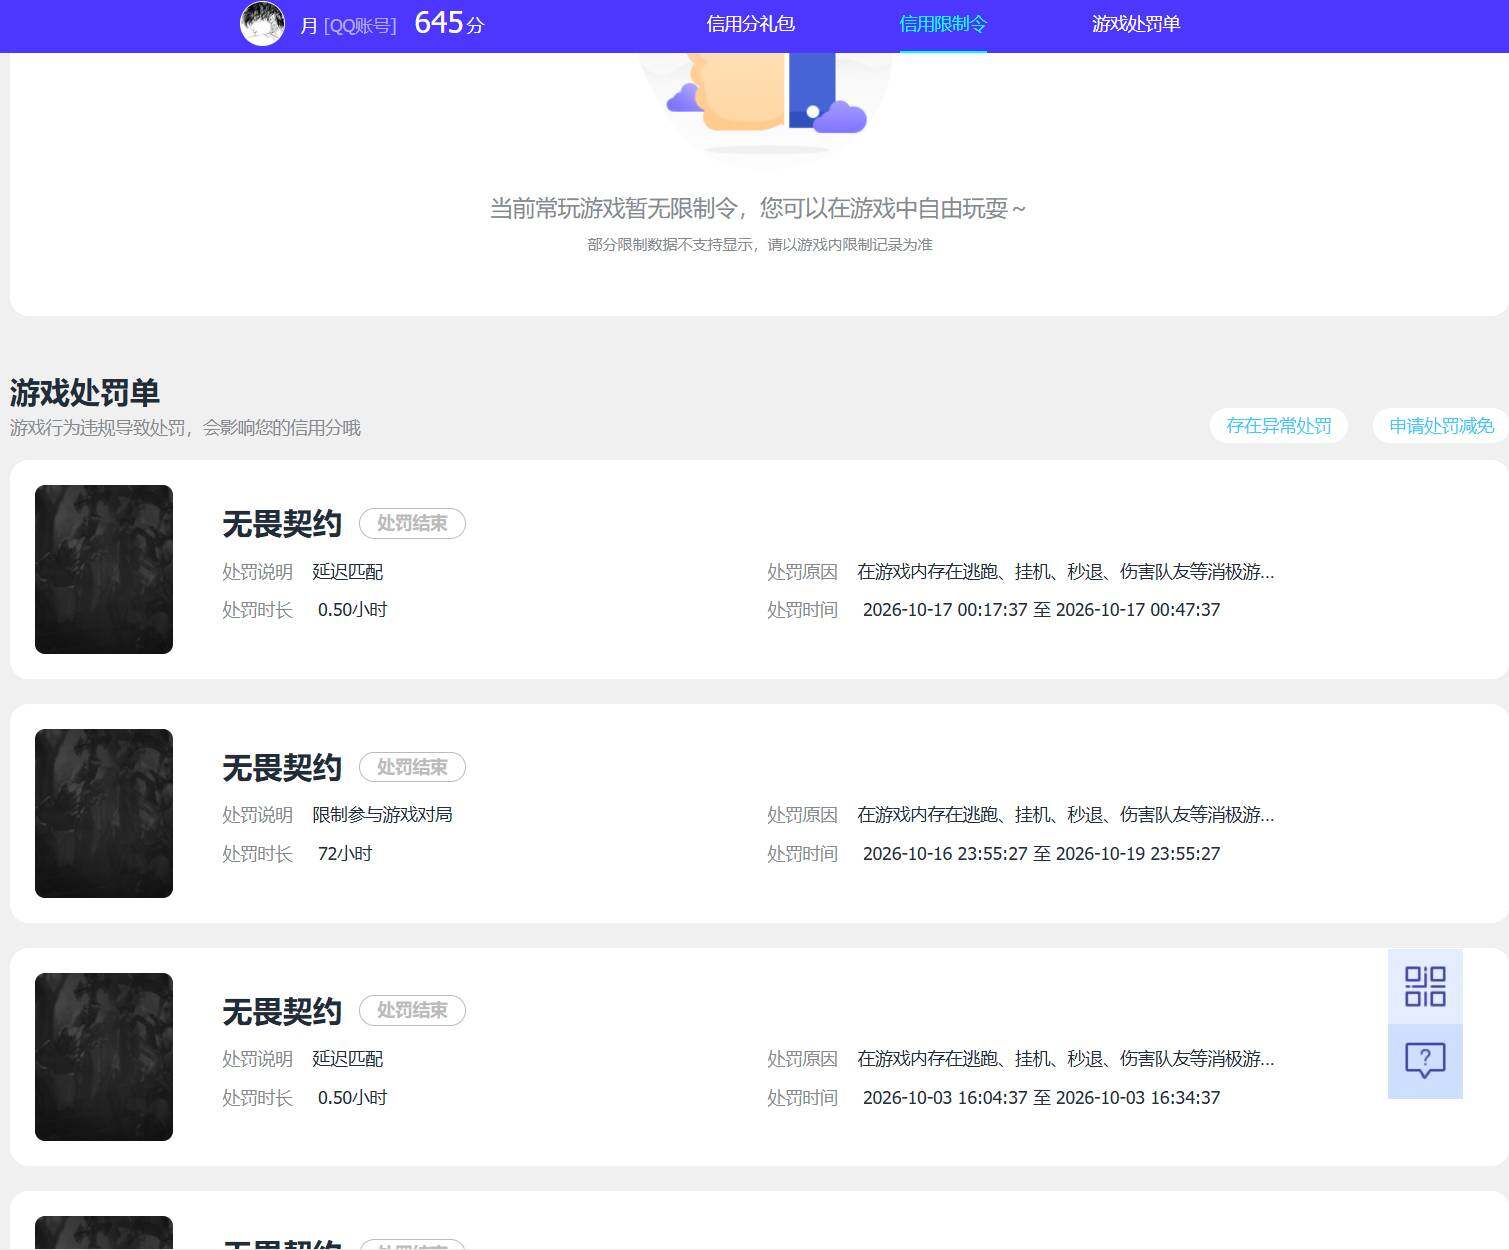The height and width of the screenshot is (1250, 1509).
Task: Click the truncated 处罚原因 text in 2026-10-17 card
Action: click(x=1066, y=572)
